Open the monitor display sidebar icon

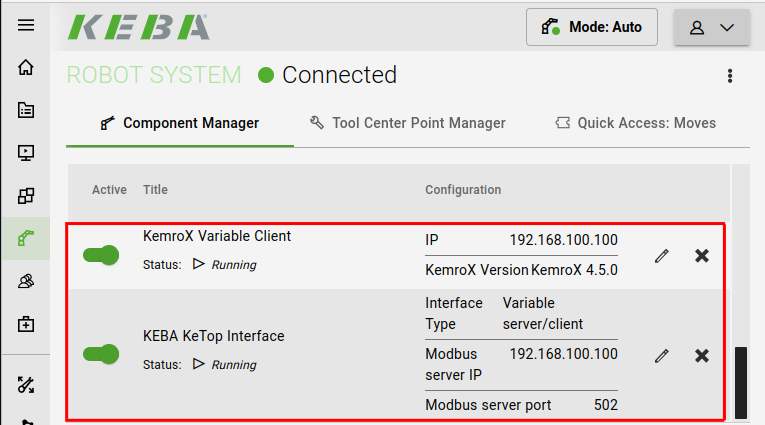[26, 153]
